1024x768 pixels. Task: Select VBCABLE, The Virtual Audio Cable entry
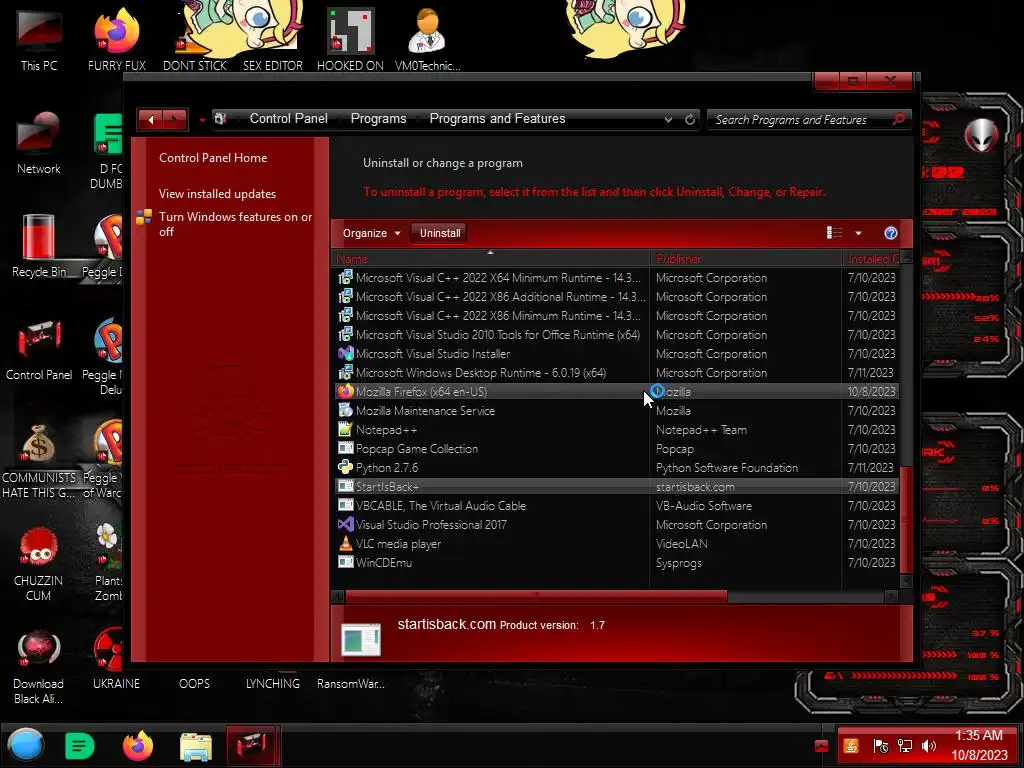[x=616, y=505]
